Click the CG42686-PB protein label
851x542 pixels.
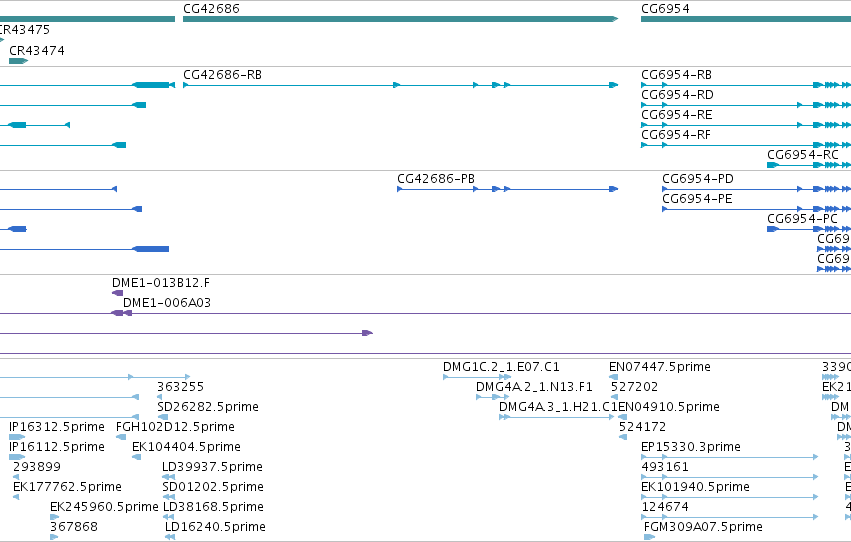click(x=436, y=179)
